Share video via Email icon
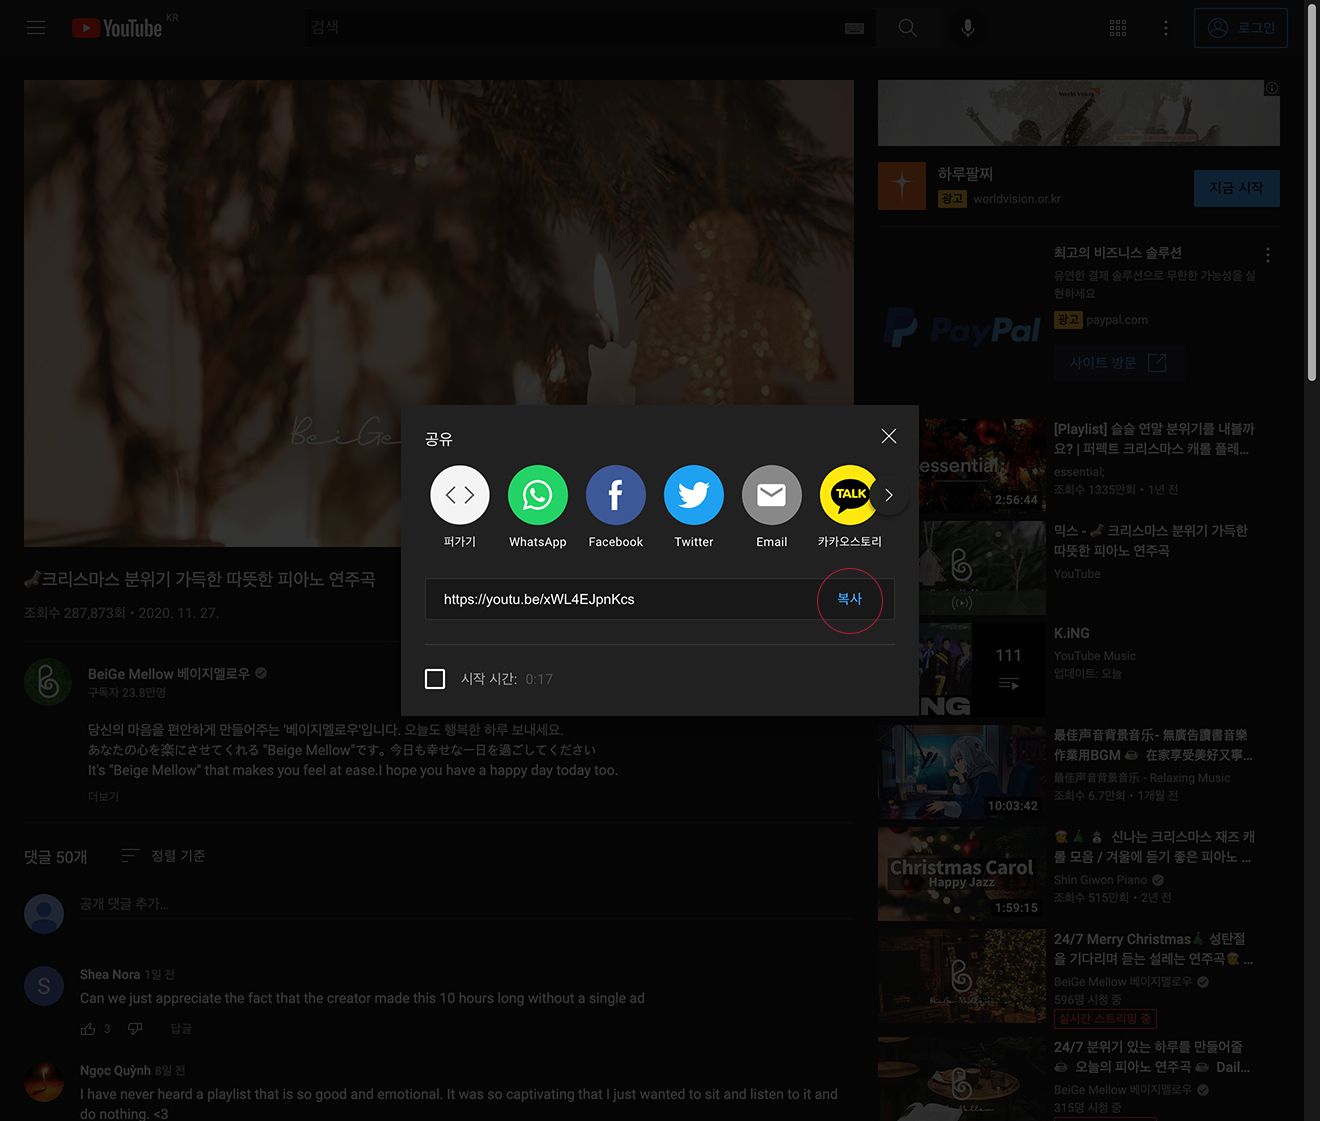Viewport: 1320px width, 1121px height. [772, 495]
